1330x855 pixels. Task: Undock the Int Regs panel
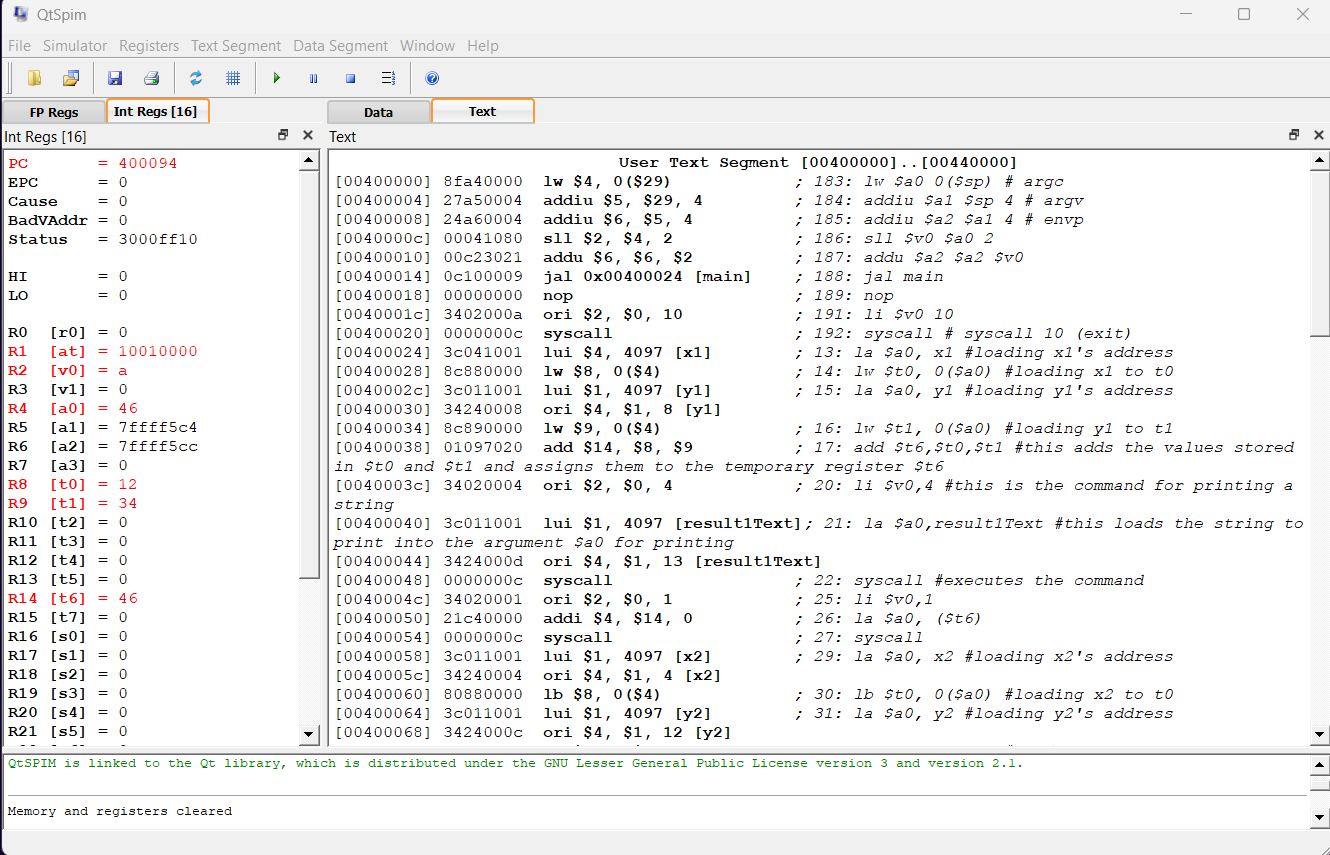pyautogui.click(x=284, y=134)
